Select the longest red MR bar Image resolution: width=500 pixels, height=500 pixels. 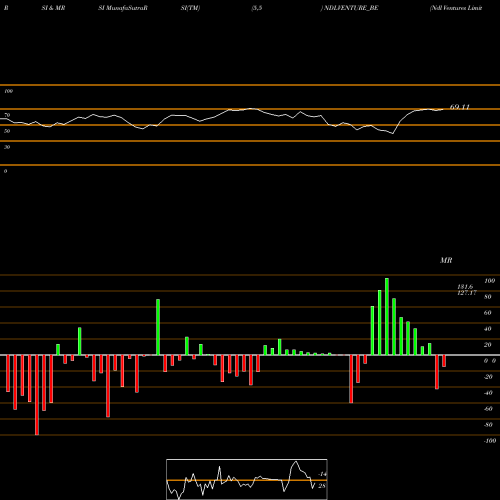point(37,395)
